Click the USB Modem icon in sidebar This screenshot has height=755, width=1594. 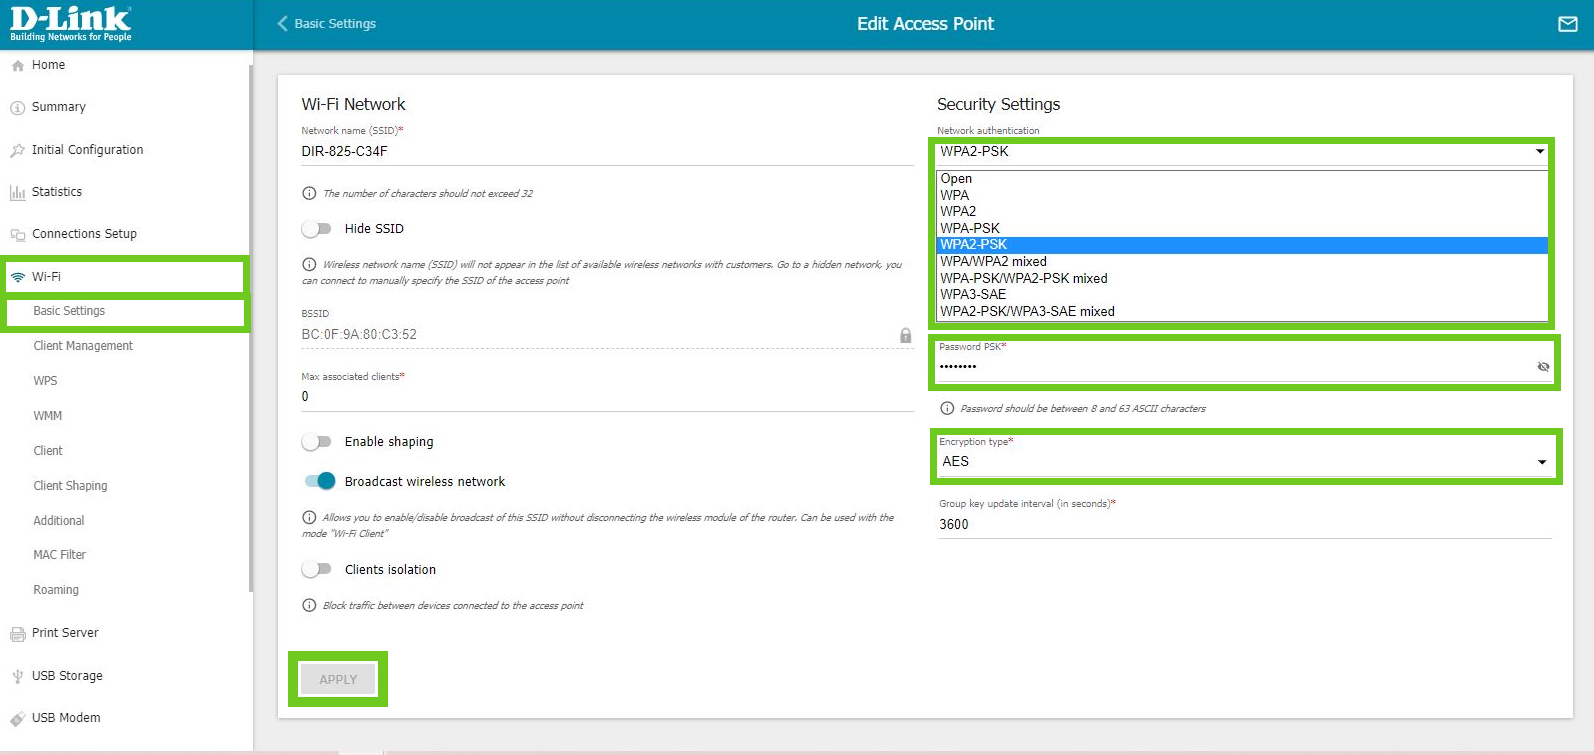tap(17, 719)
